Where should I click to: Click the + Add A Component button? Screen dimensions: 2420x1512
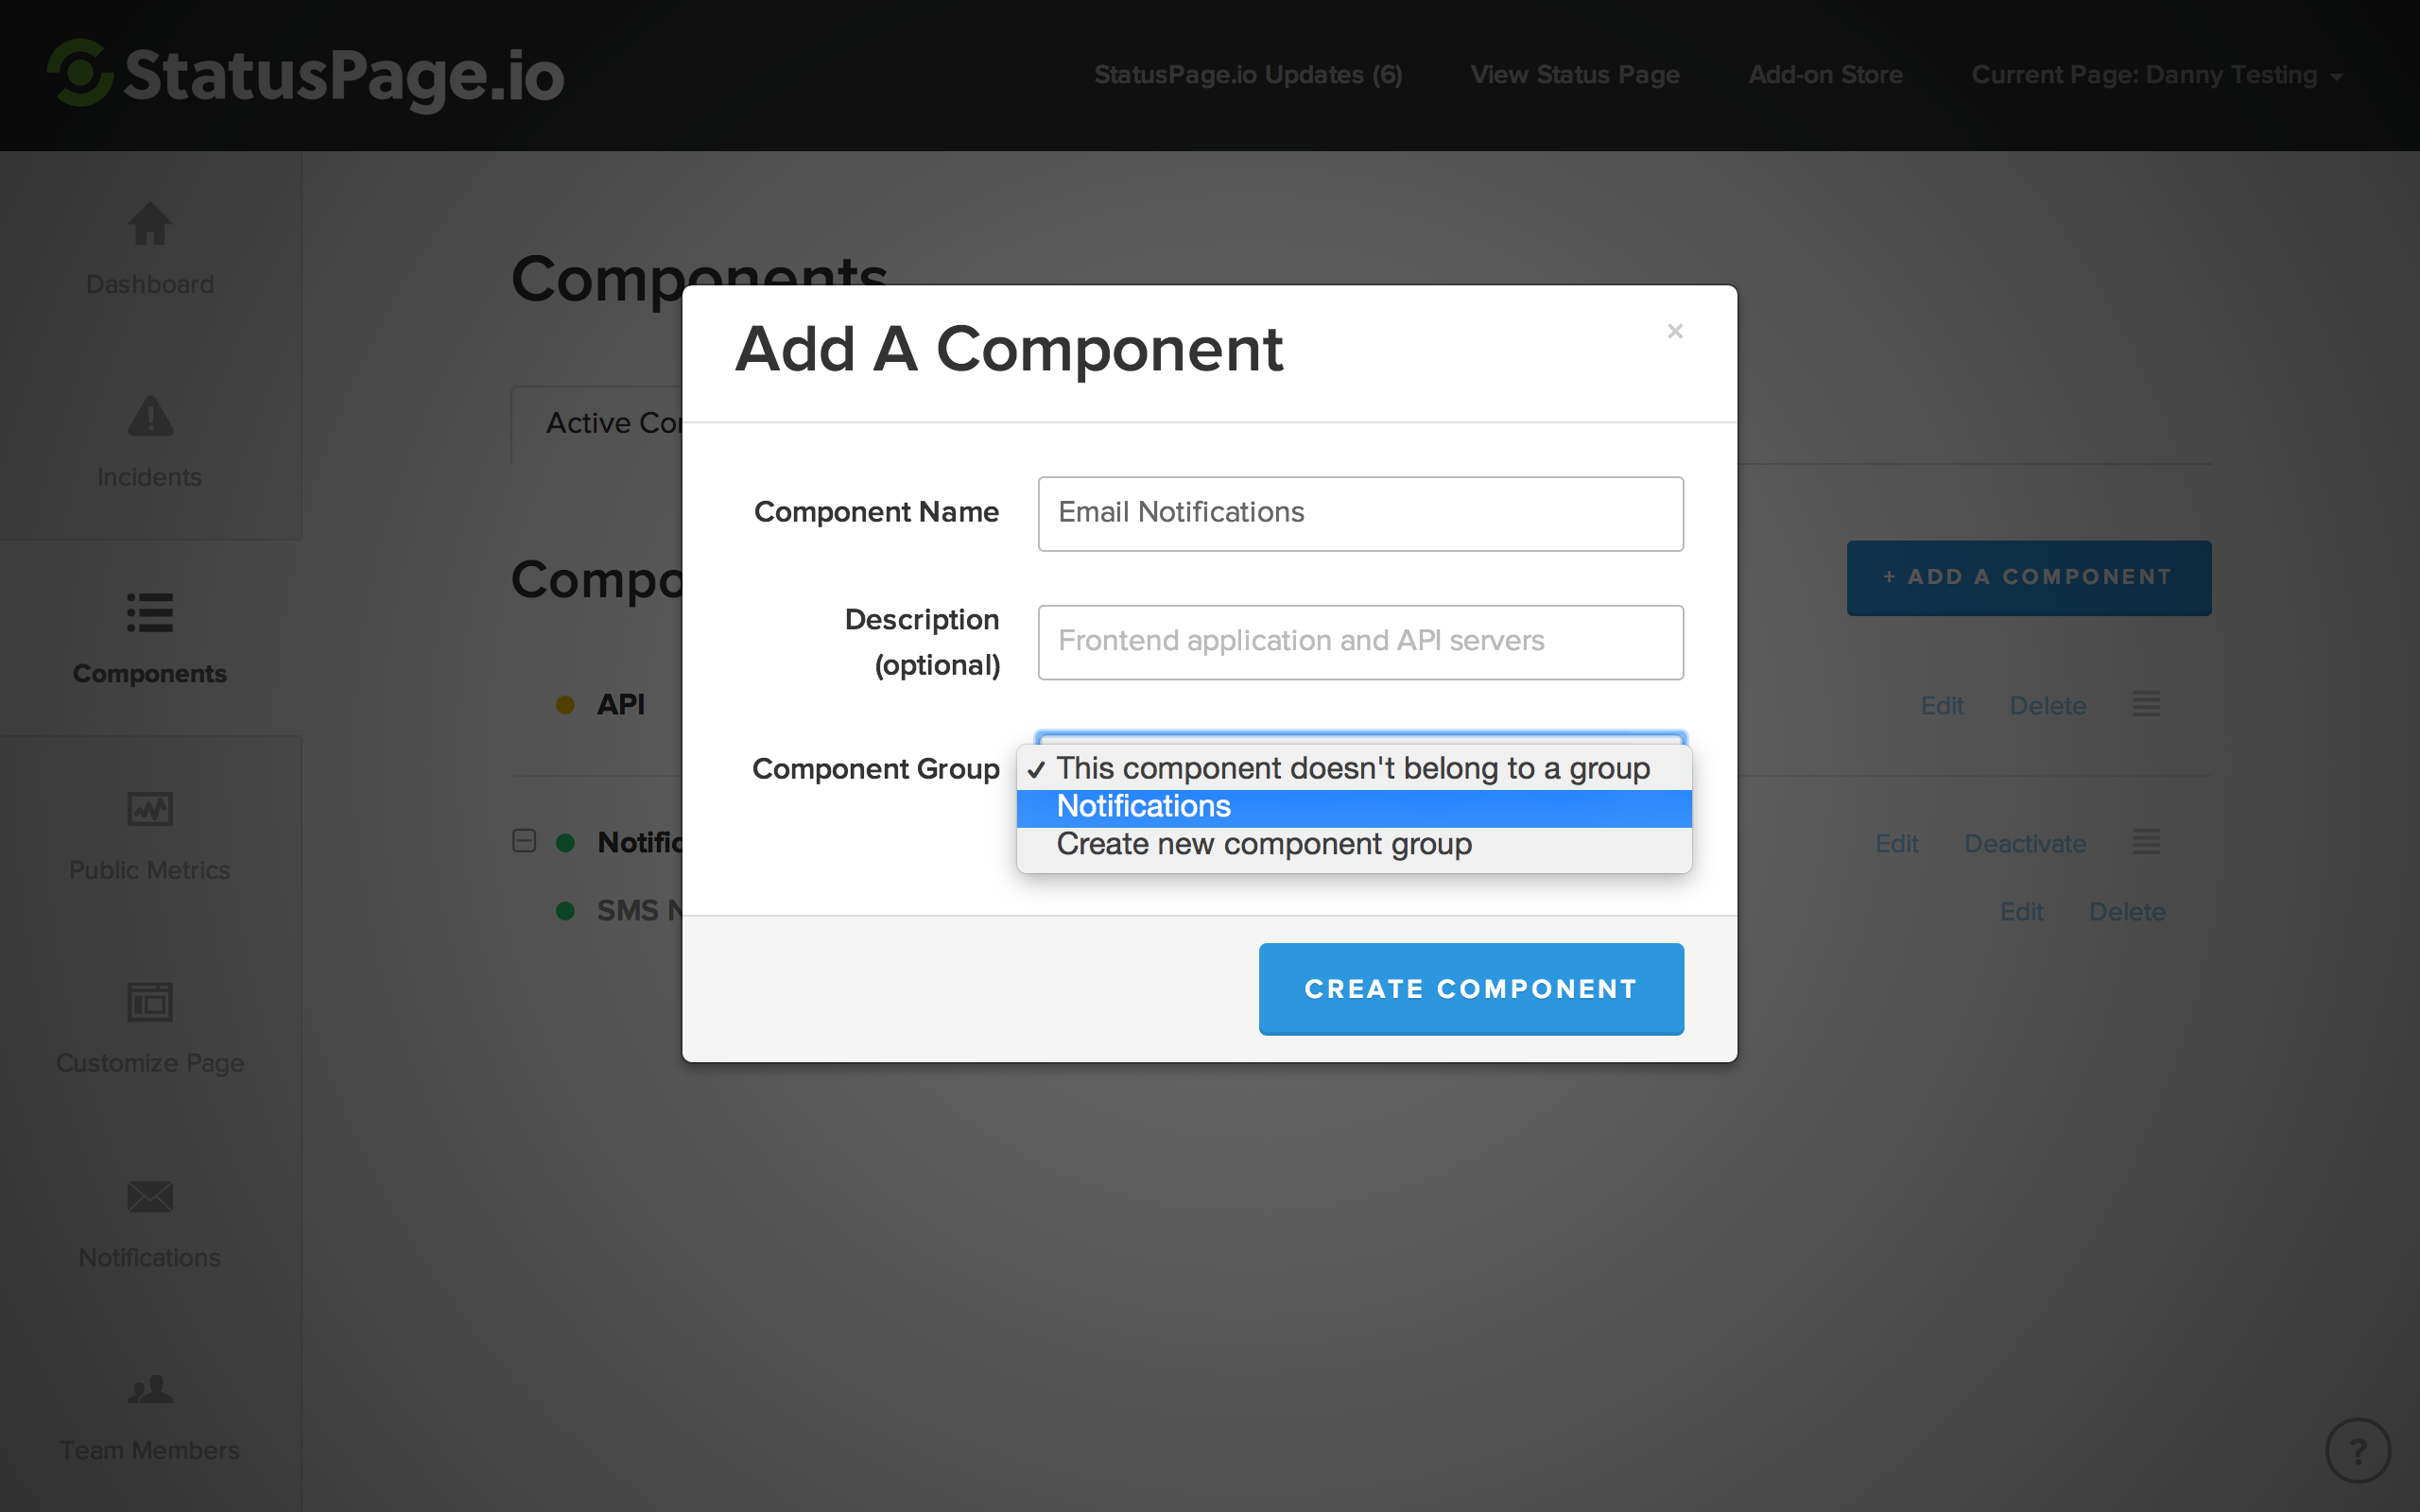click(2028, 577)
